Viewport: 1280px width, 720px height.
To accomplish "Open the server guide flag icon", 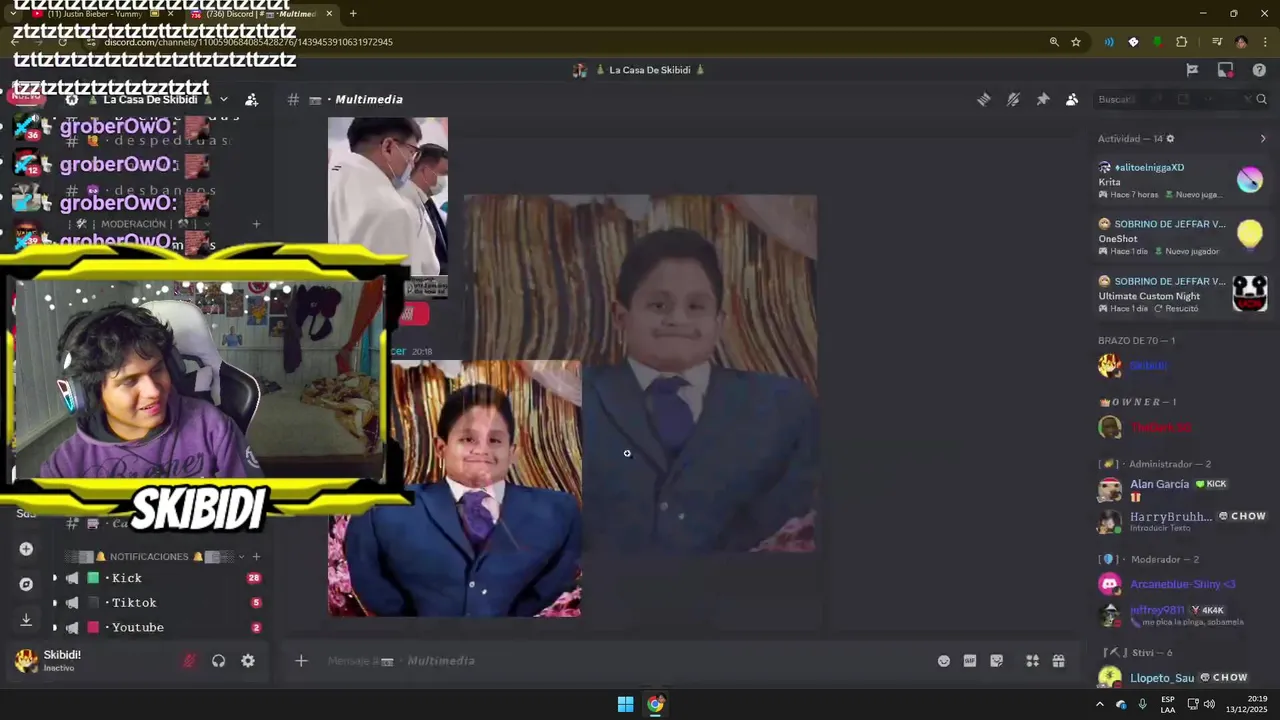I will coord(1192,70).
